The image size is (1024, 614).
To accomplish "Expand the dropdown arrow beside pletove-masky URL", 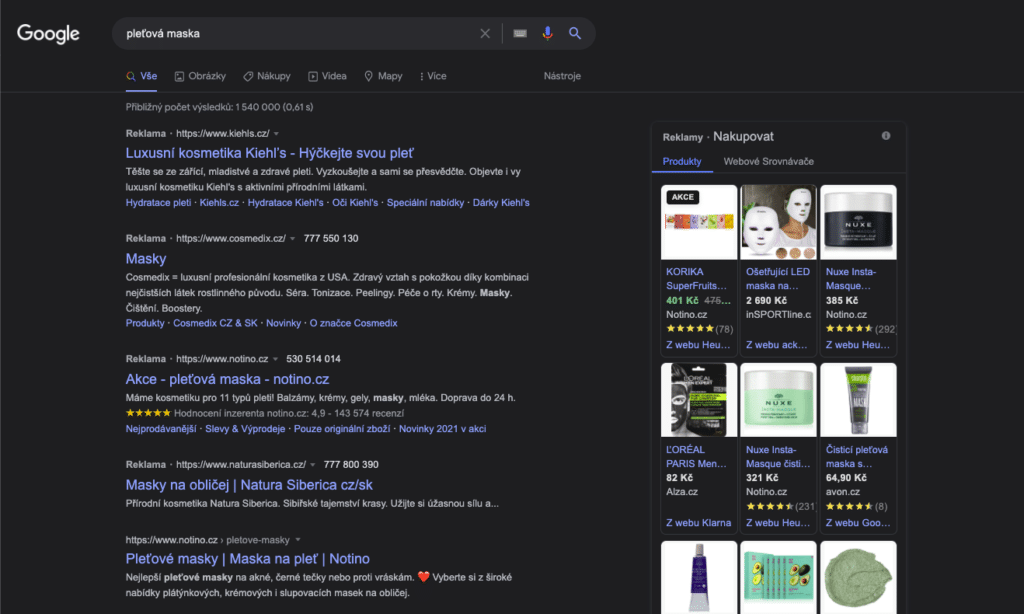I will [298, 540].
